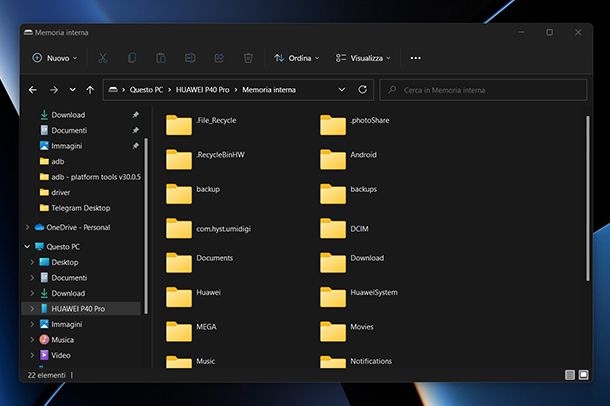Switch to details view icon in status bar
This screenshot has height=406, width=610.
coord(570,375)
